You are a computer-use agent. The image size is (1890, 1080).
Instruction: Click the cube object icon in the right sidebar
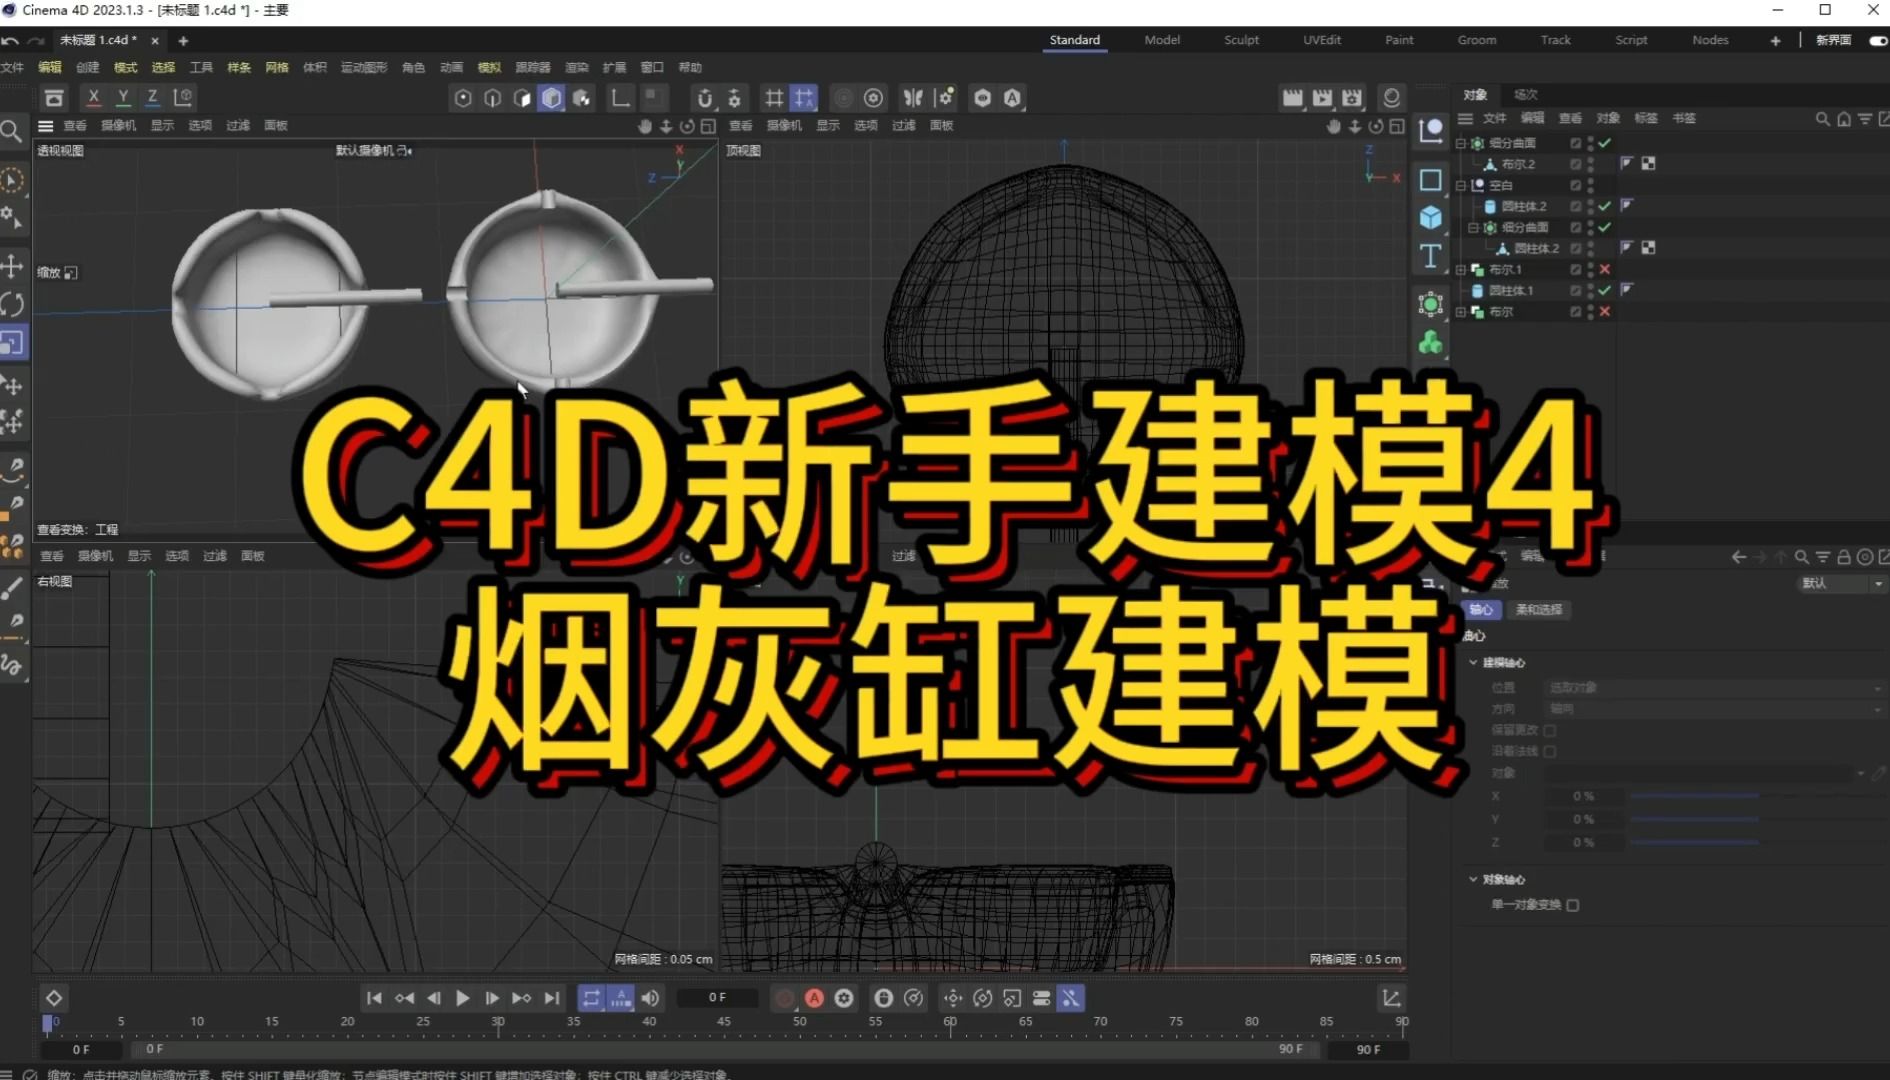1432,217
